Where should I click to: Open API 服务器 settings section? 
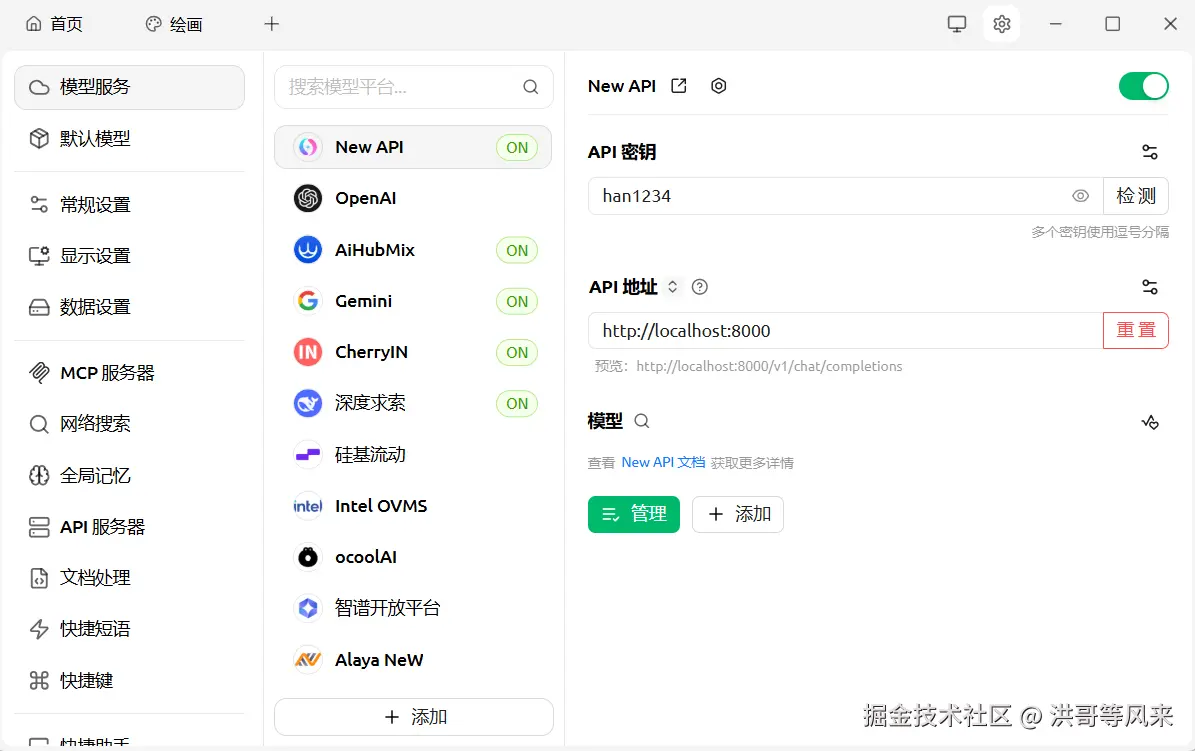[x=130, y=527]
